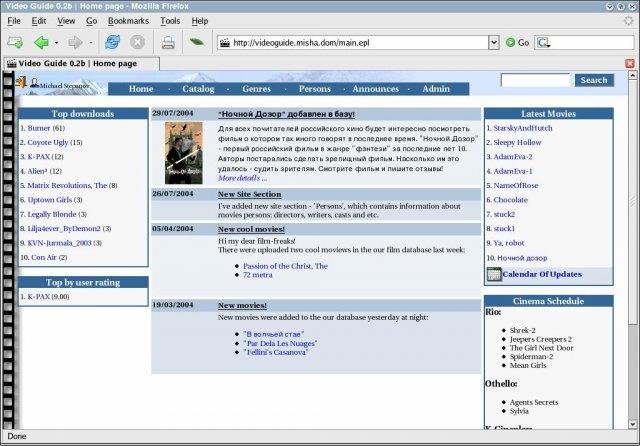Screen dimensions: 640x446
Task: Open the Par Dela Les Nuages link
Action: pyautogui.click(x=280, y=344)
